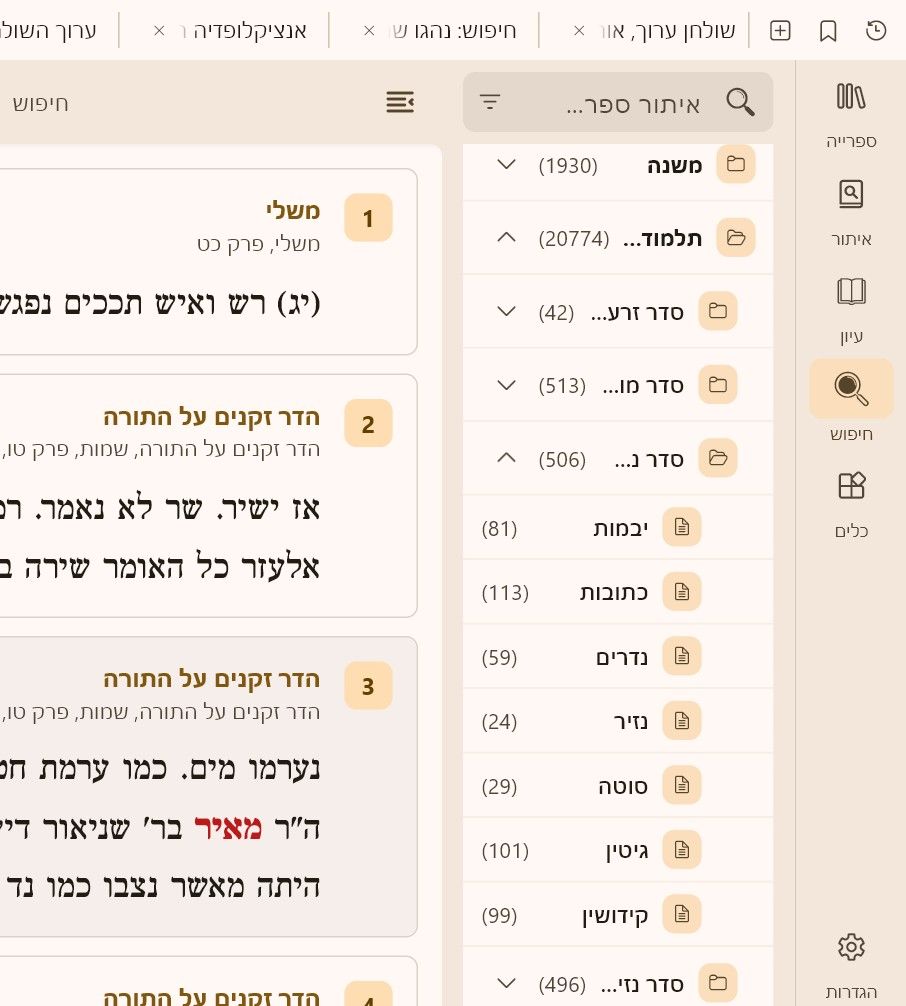906x1006 pixels.
Task: Click the (101) count next to גיטין
Action: [x=505, y=851]
